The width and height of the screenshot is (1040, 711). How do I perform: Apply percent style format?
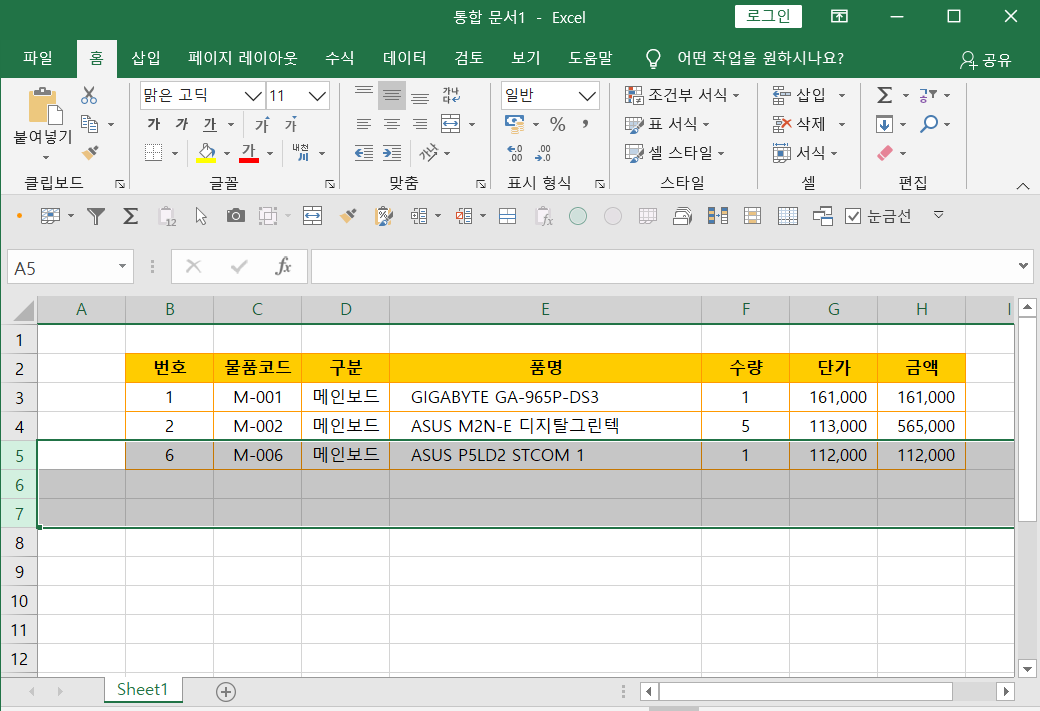(558, 124)
